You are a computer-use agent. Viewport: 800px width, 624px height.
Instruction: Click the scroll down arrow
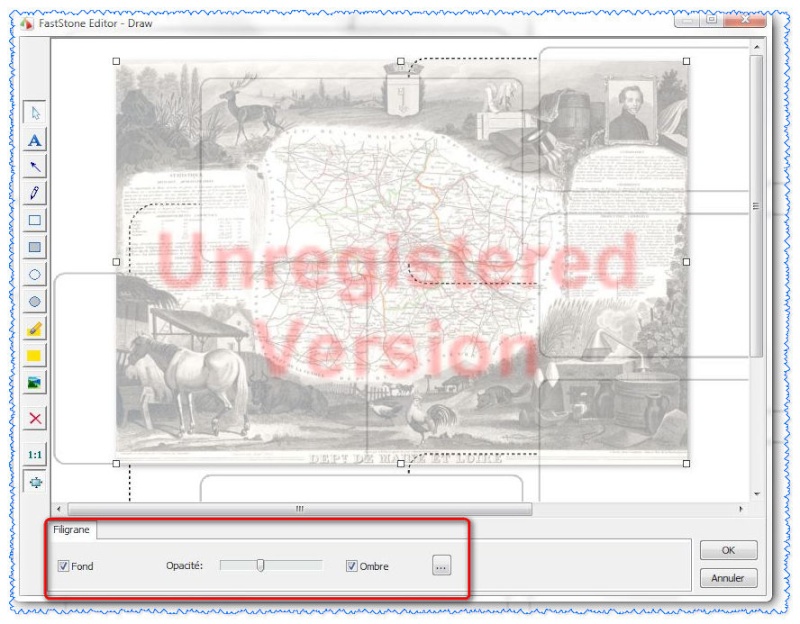point(756,494)
